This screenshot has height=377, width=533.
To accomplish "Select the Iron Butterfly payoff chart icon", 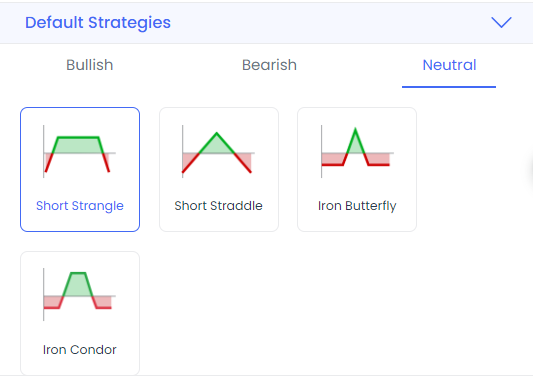I will click(x=357, y=151).
